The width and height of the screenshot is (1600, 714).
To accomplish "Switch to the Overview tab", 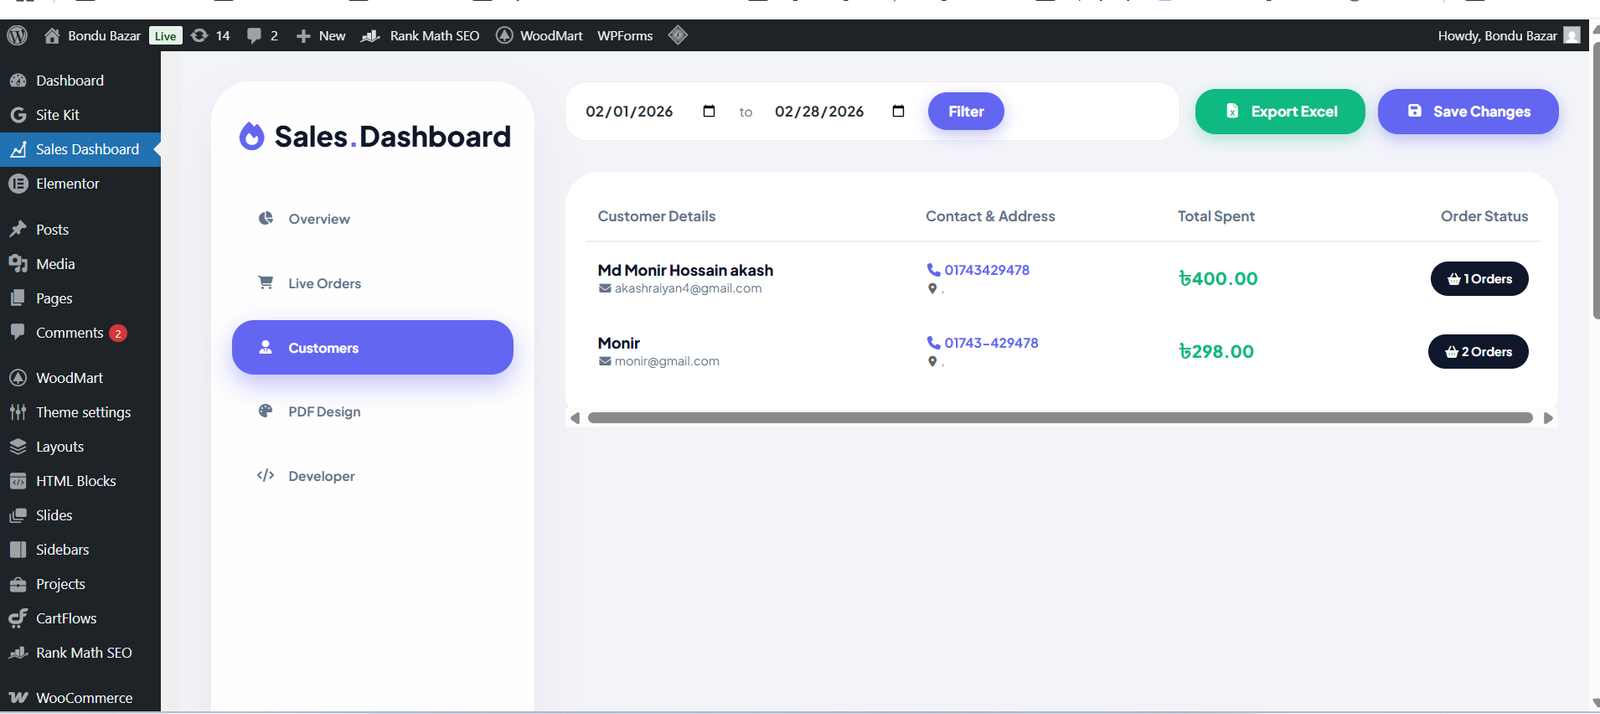I will tap(319, 219).
